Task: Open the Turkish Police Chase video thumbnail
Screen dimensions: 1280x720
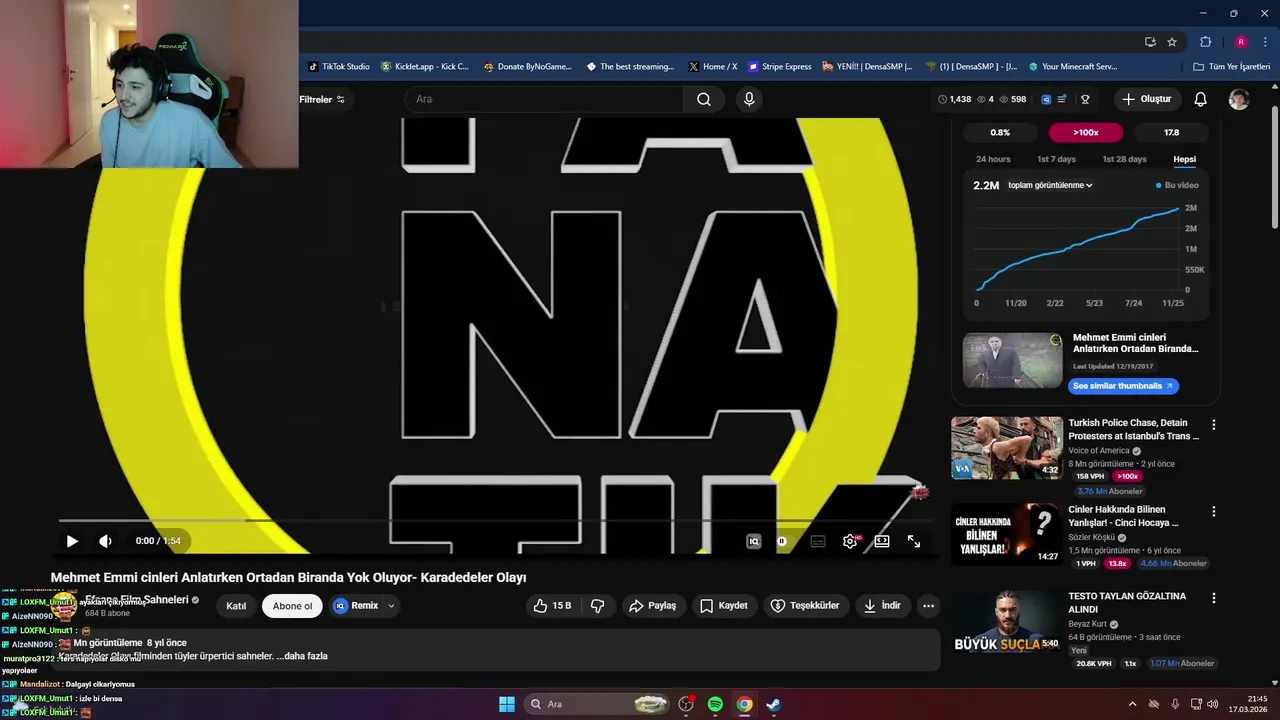Action: tap(1007, 448)
